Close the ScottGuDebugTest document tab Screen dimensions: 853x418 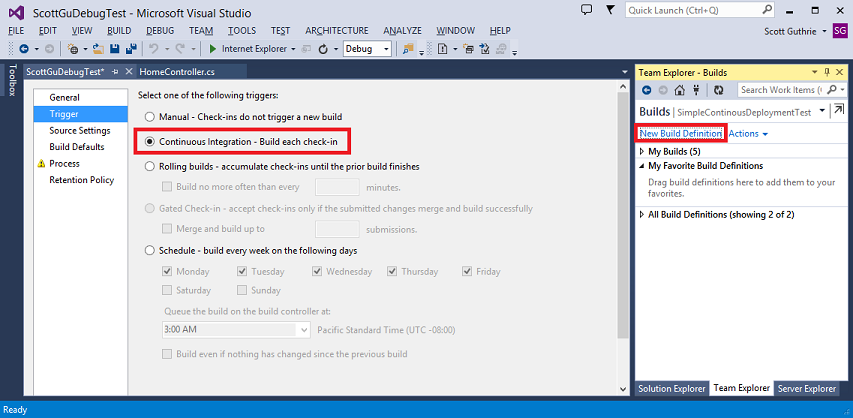(129, 72)
